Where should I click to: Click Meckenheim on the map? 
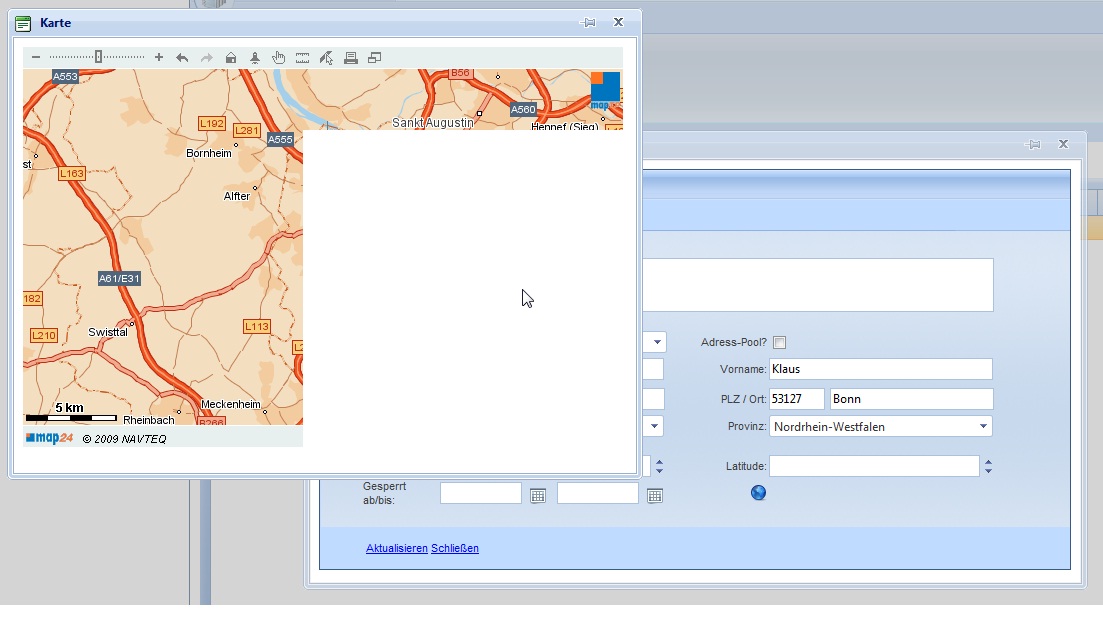coord(231,404)
